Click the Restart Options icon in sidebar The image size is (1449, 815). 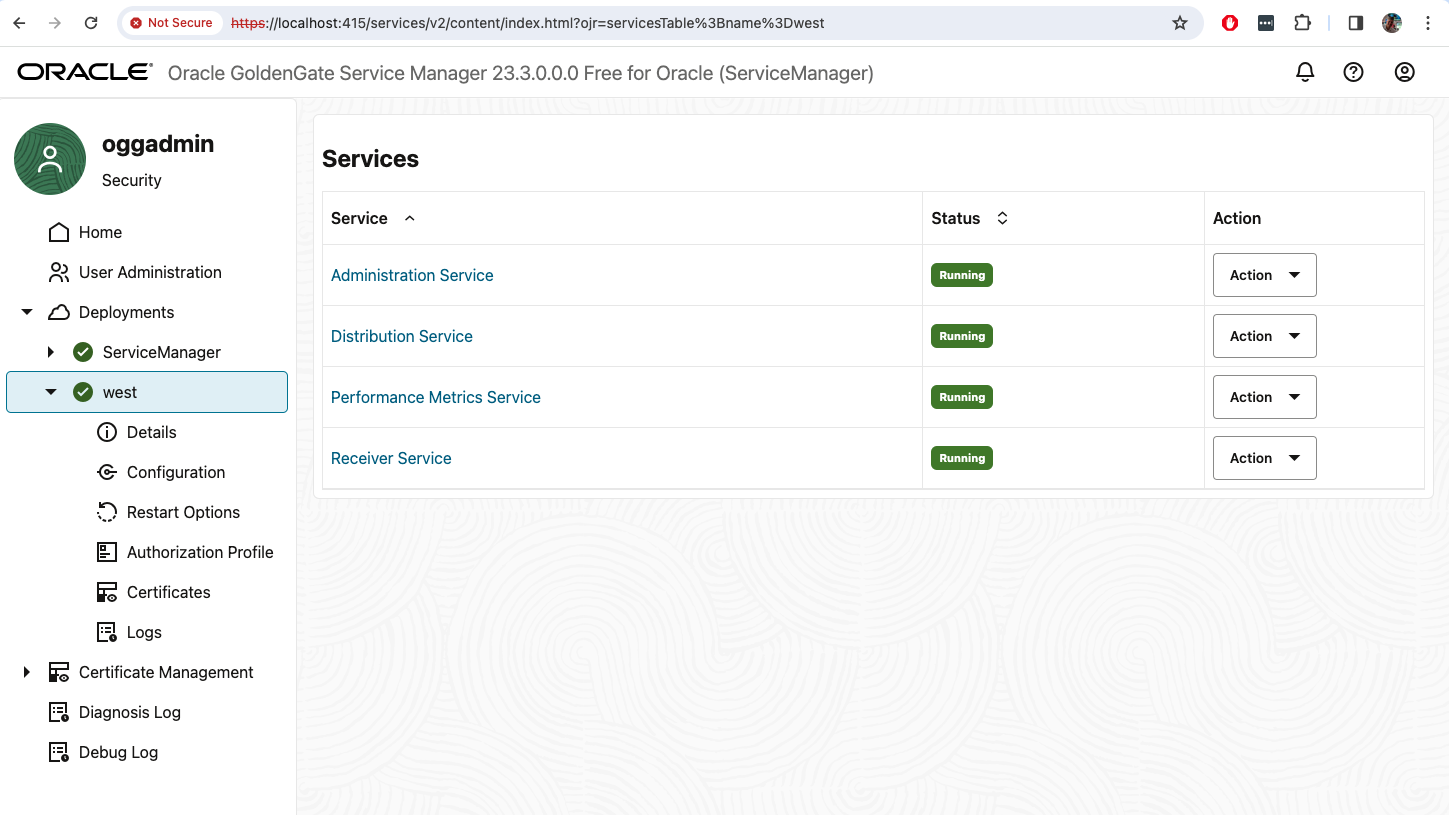tap(107, 512)
